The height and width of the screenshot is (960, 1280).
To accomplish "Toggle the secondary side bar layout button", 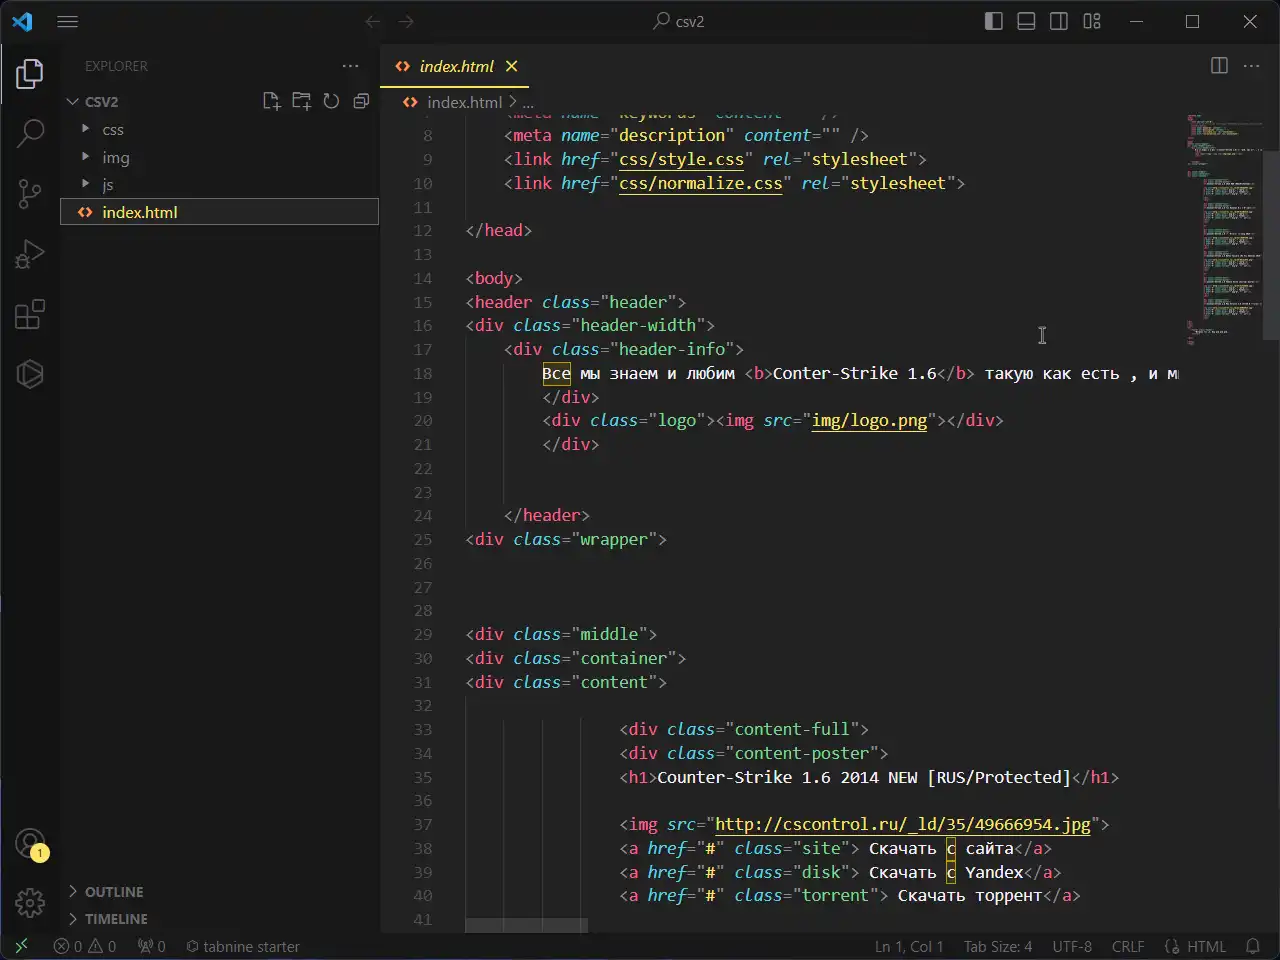I will coord(1059,21).
